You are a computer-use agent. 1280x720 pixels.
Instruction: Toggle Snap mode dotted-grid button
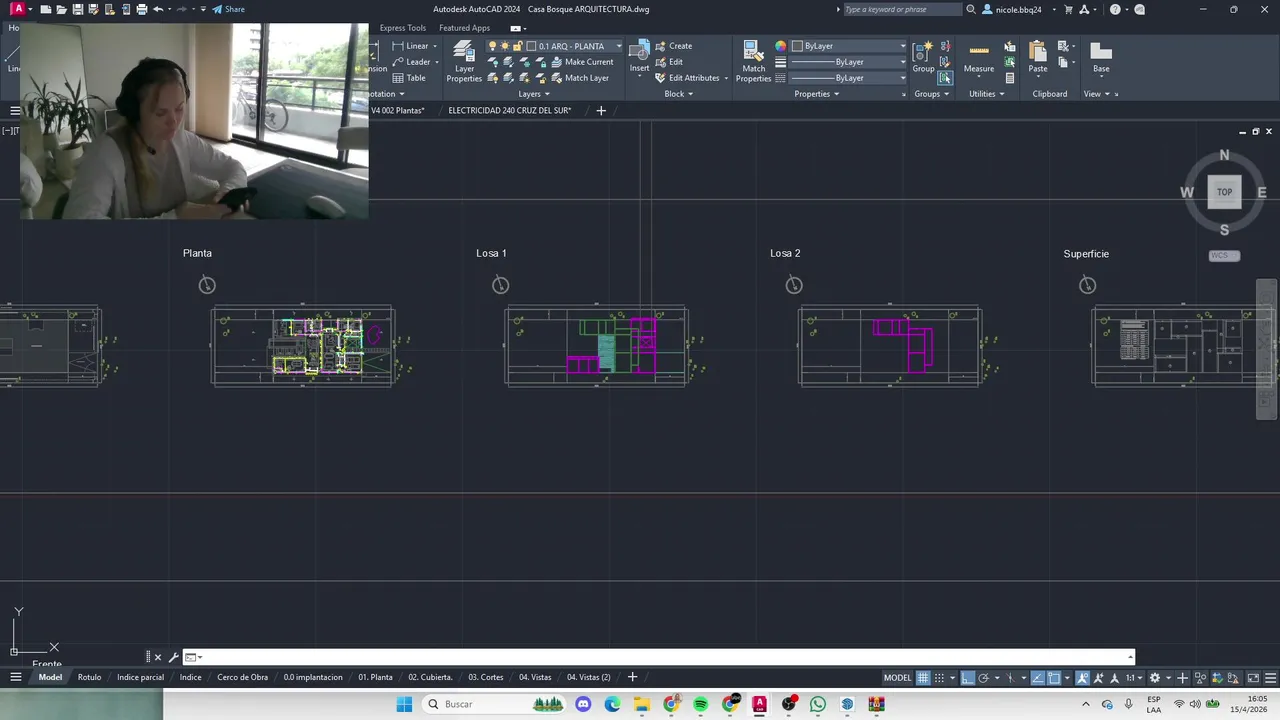click(939, 678)
